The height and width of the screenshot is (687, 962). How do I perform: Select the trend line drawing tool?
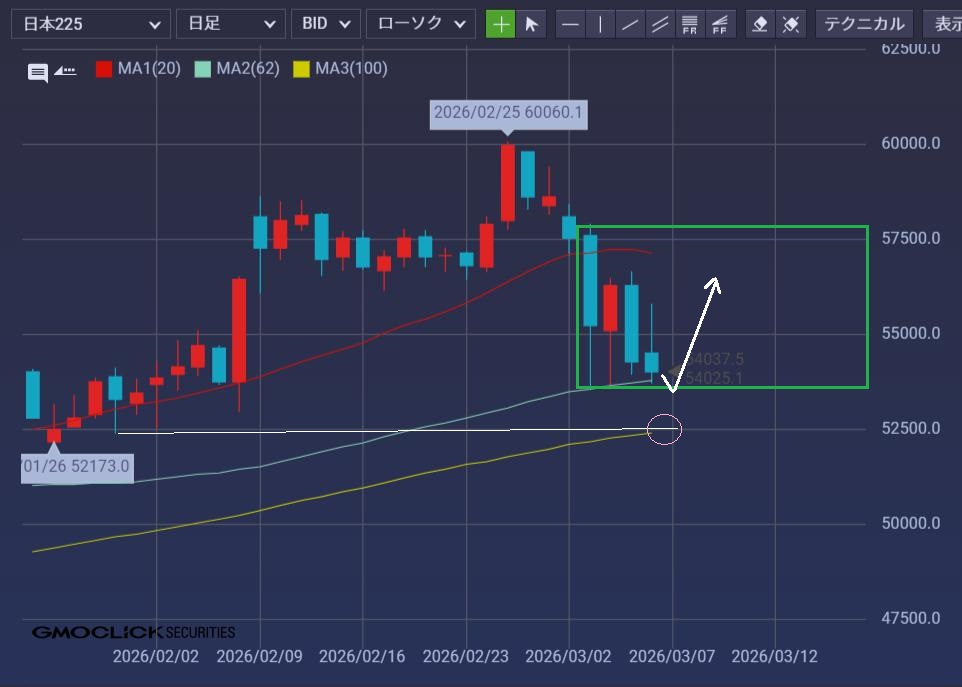tap(629, 24)
